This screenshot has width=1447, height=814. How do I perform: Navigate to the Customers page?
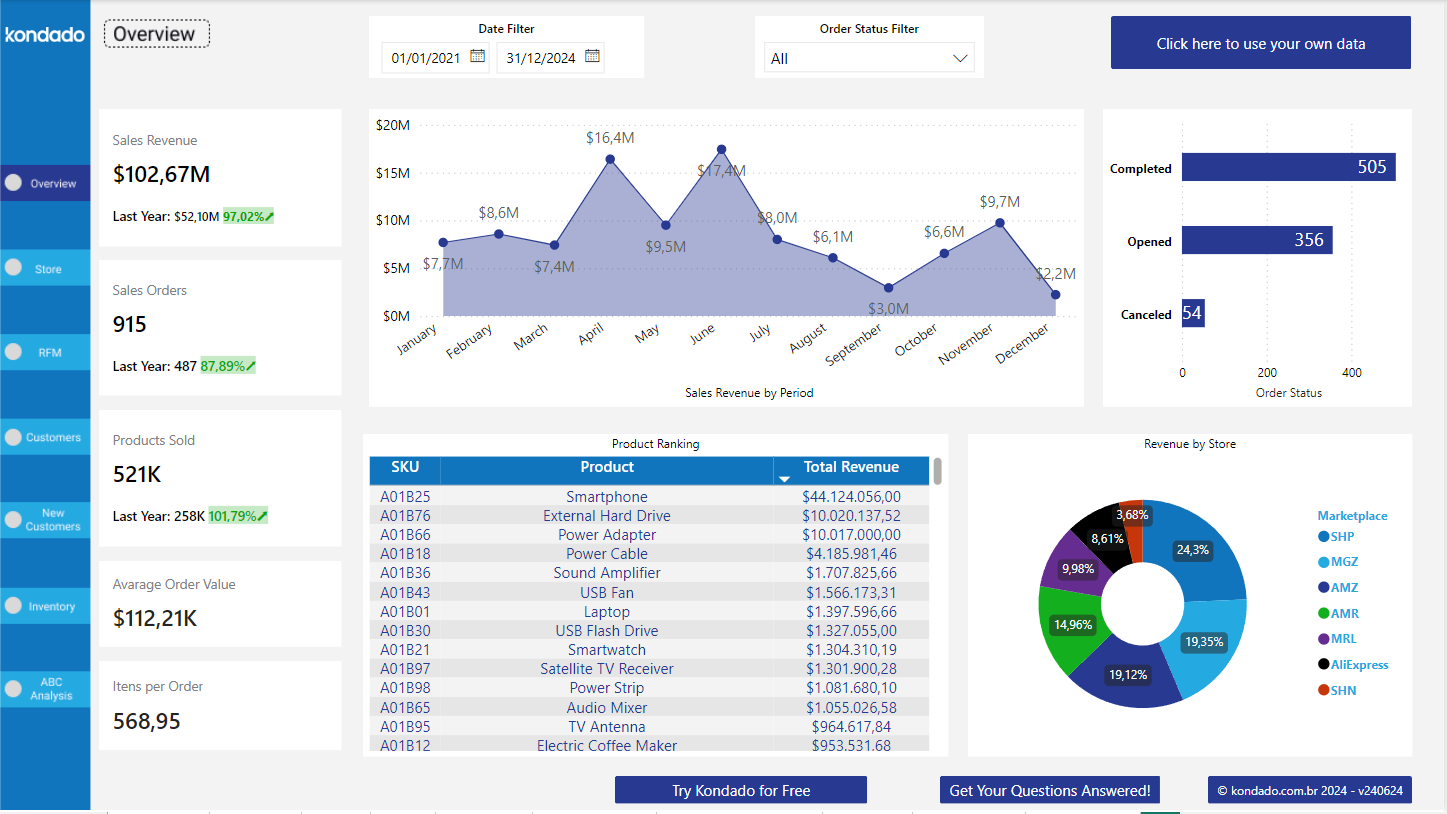[45, 437]
